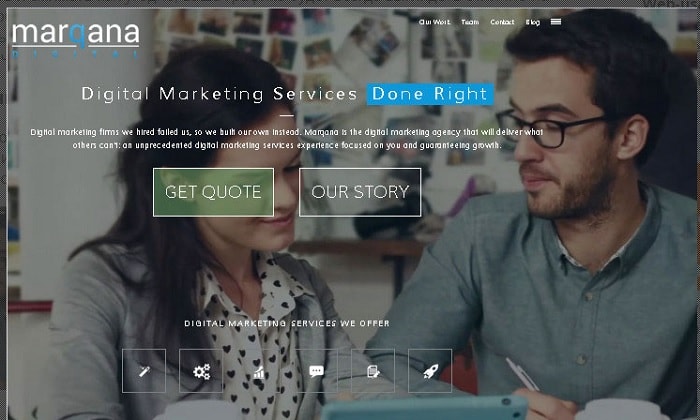Open the hamburger menu icon
Viewport: 700px width, 420px height.
[x=556, y=21]
